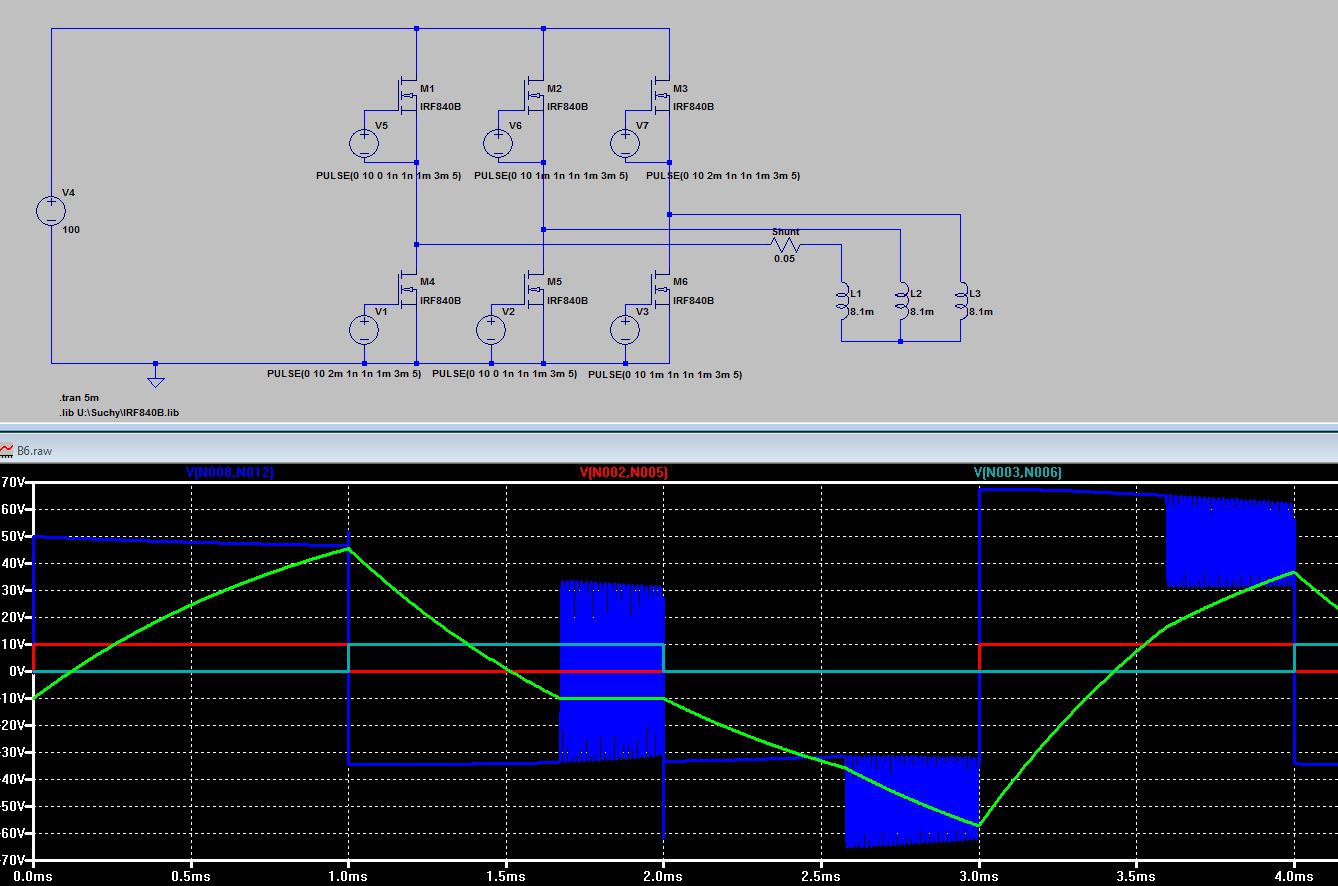Click the ground symbol
The width and height of the screenshot is (1338, 886).
(x=155, y=380)
